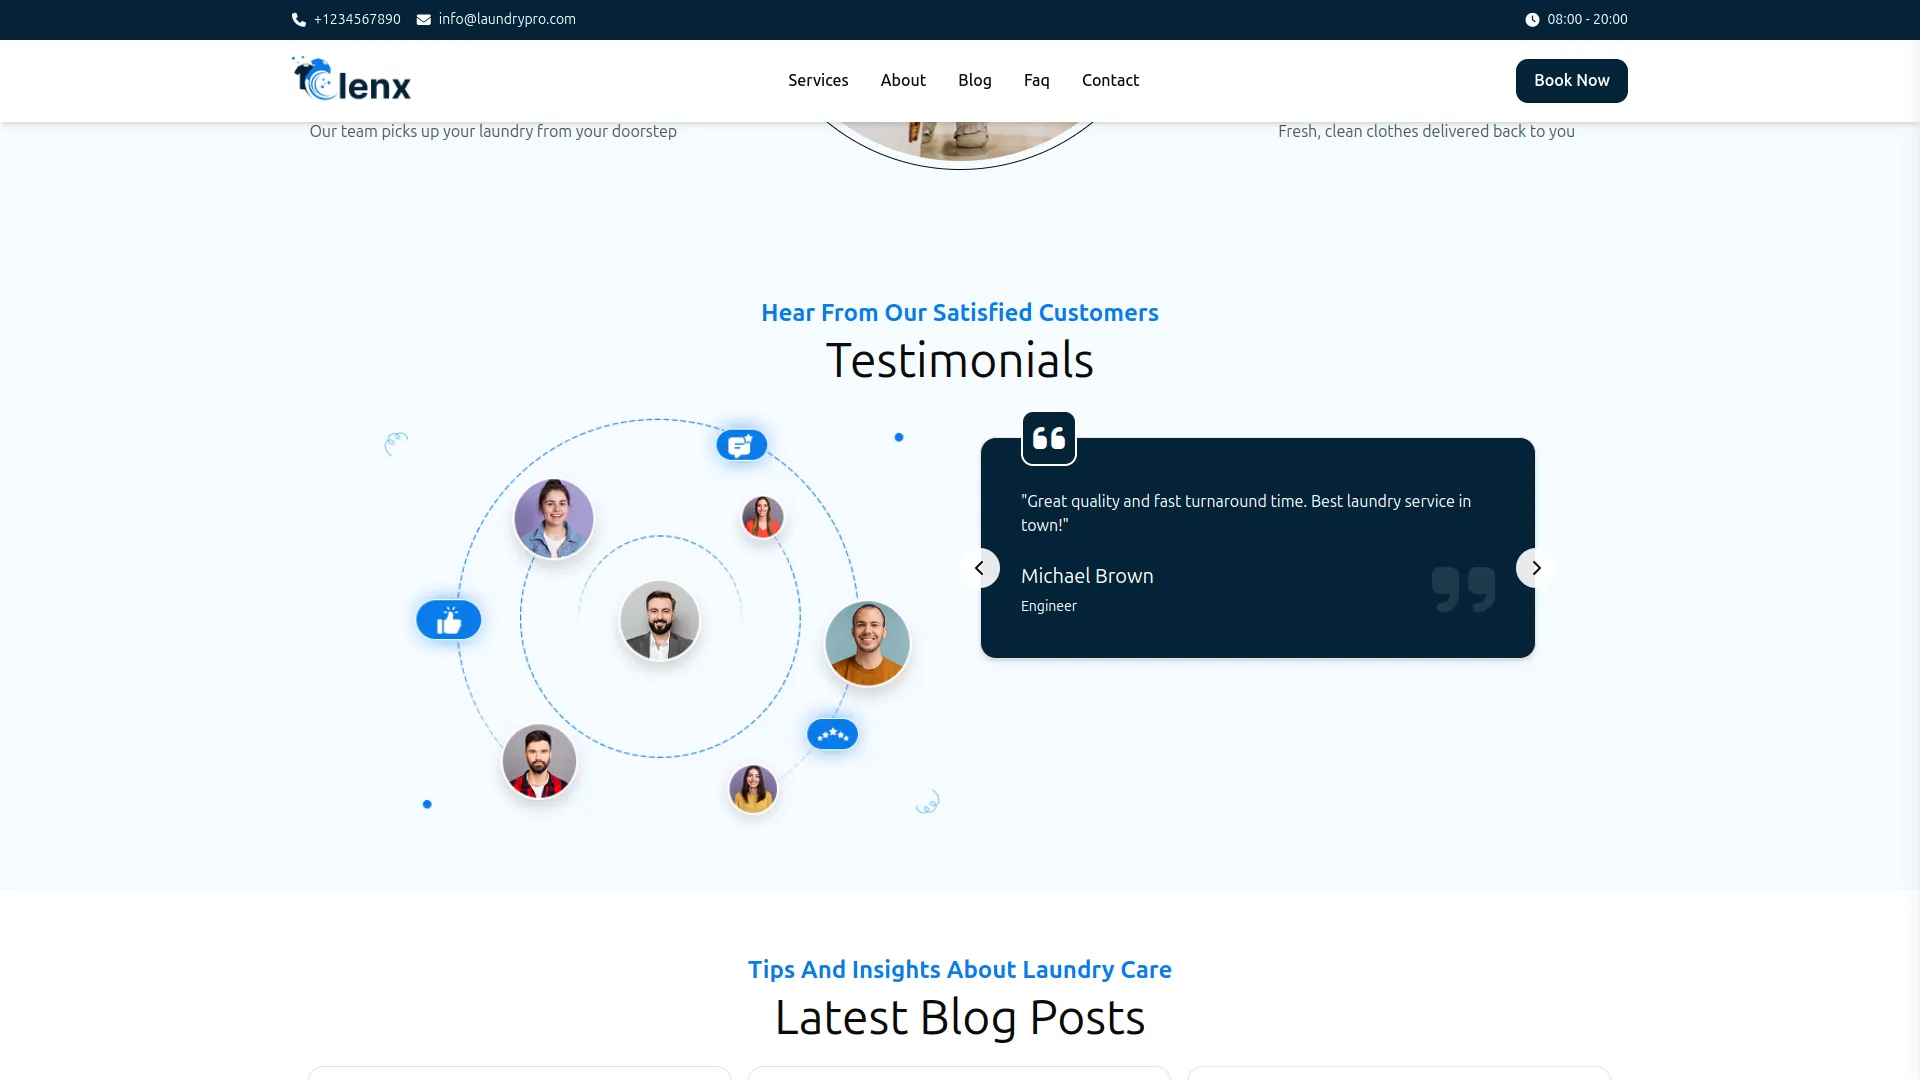The width and height of the screenshot is (1920, 1080).
Task: Click the Clenx logo
Action: (352, 80)
